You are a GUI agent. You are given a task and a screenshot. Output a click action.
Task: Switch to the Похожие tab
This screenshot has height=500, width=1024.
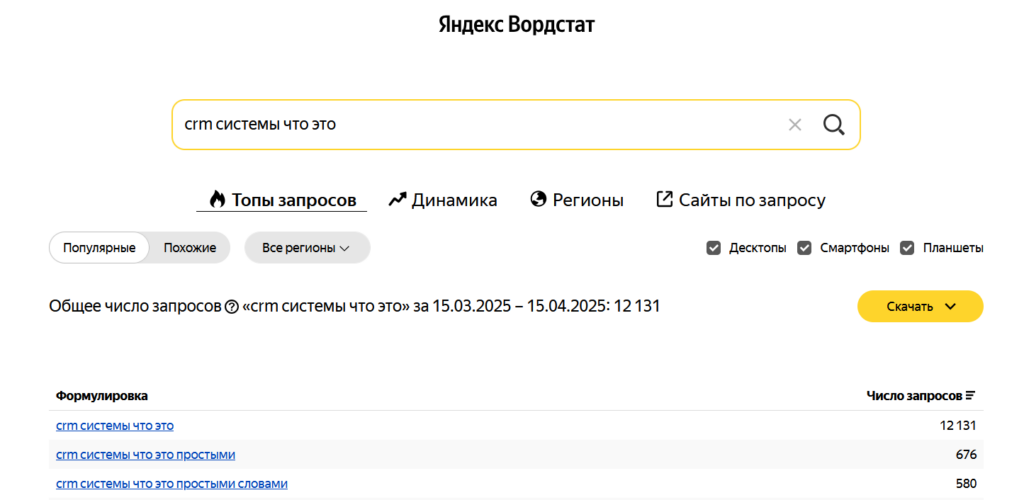pos(190,248)
